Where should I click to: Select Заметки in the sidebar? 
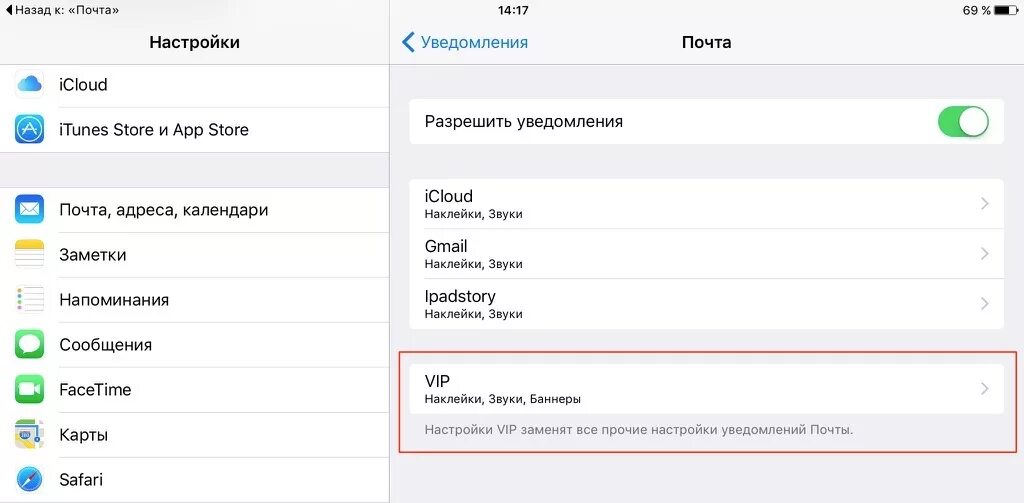[x=195, y=255]
